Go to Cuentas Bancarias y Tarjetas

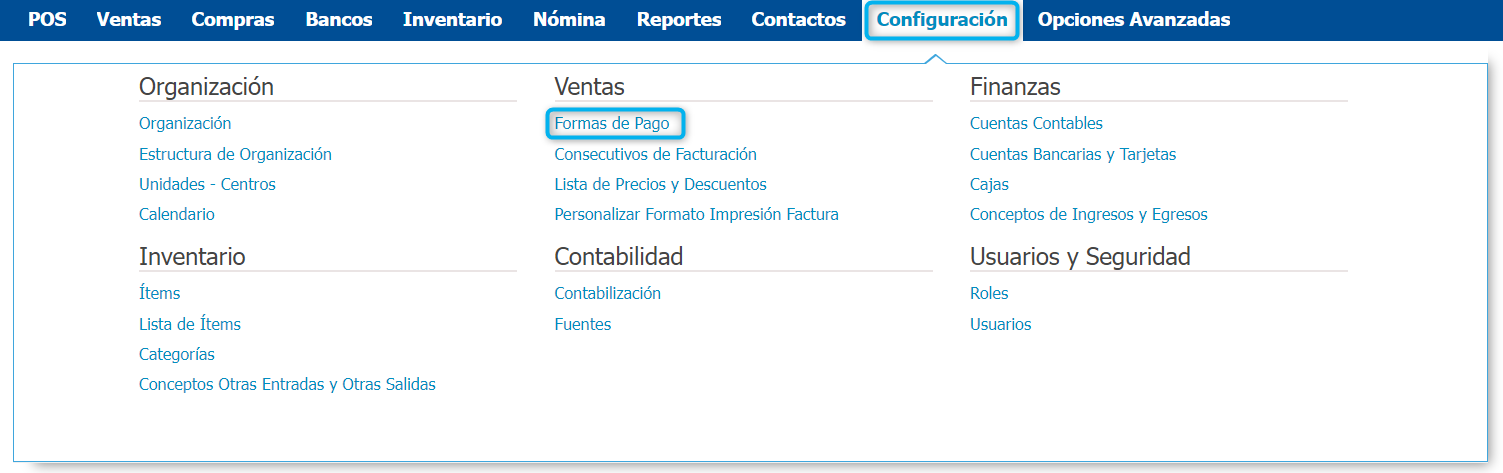click(x=1073, y=154)
